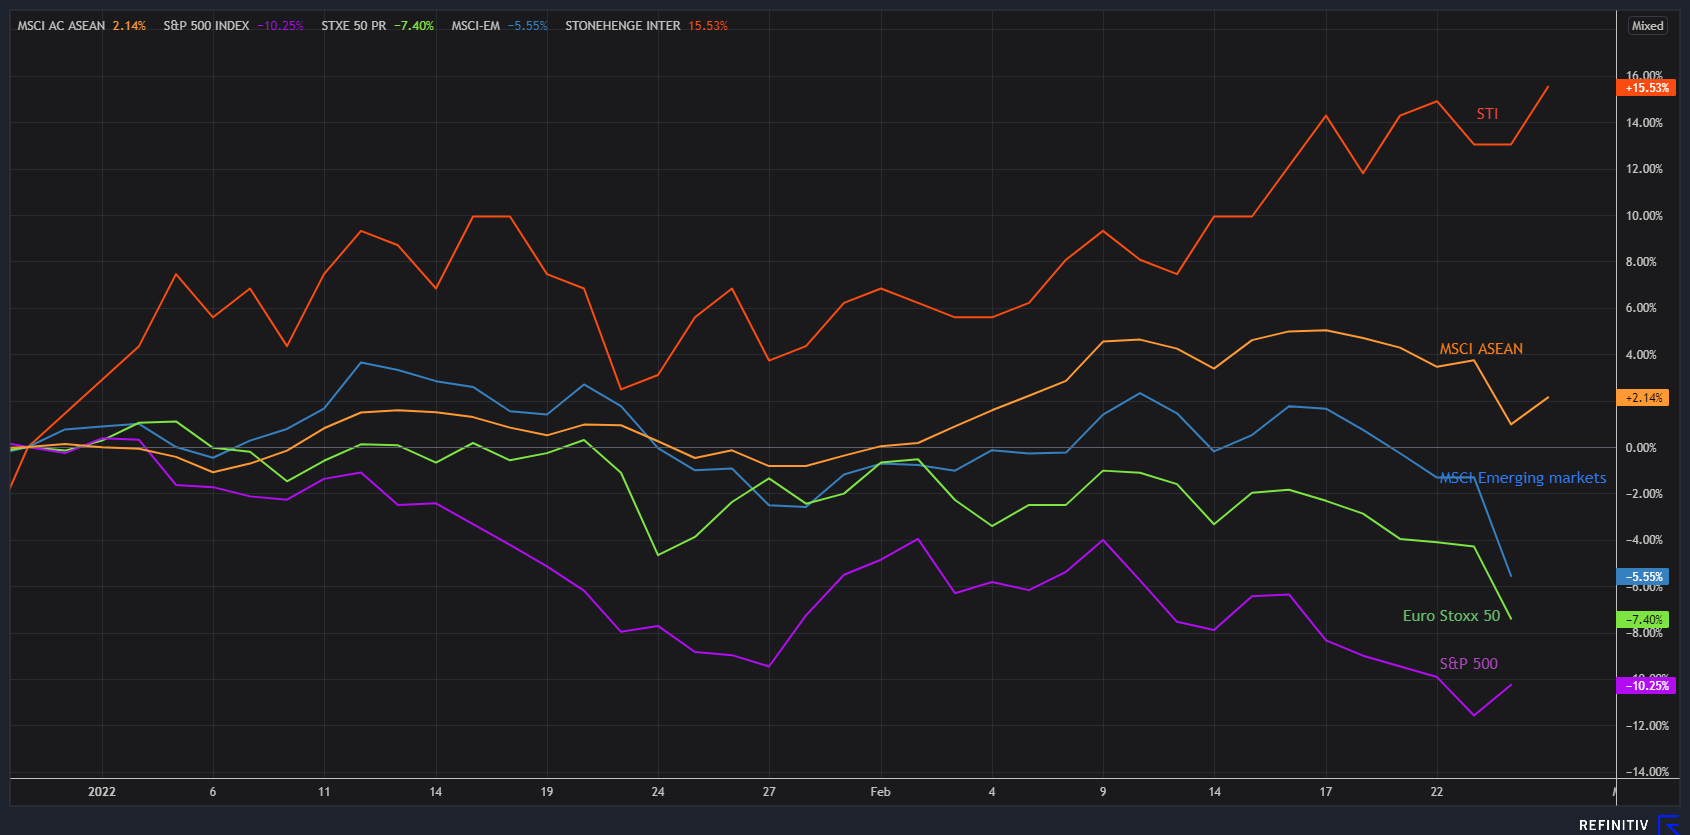The image size is (1690, 835).
Task: Select the STONEHENGE INTER legend entry
Action: 646,26
